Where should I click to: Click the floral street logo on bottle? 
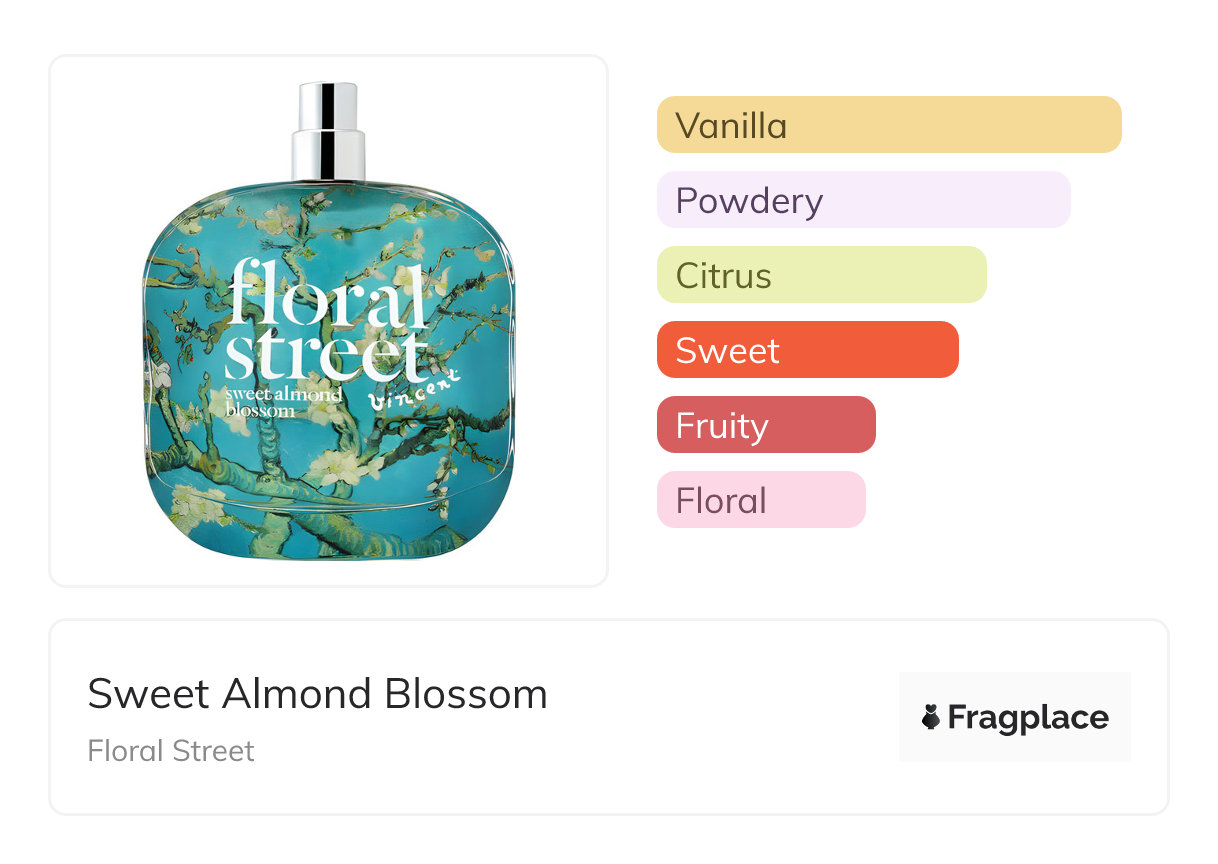pos(328,320)
